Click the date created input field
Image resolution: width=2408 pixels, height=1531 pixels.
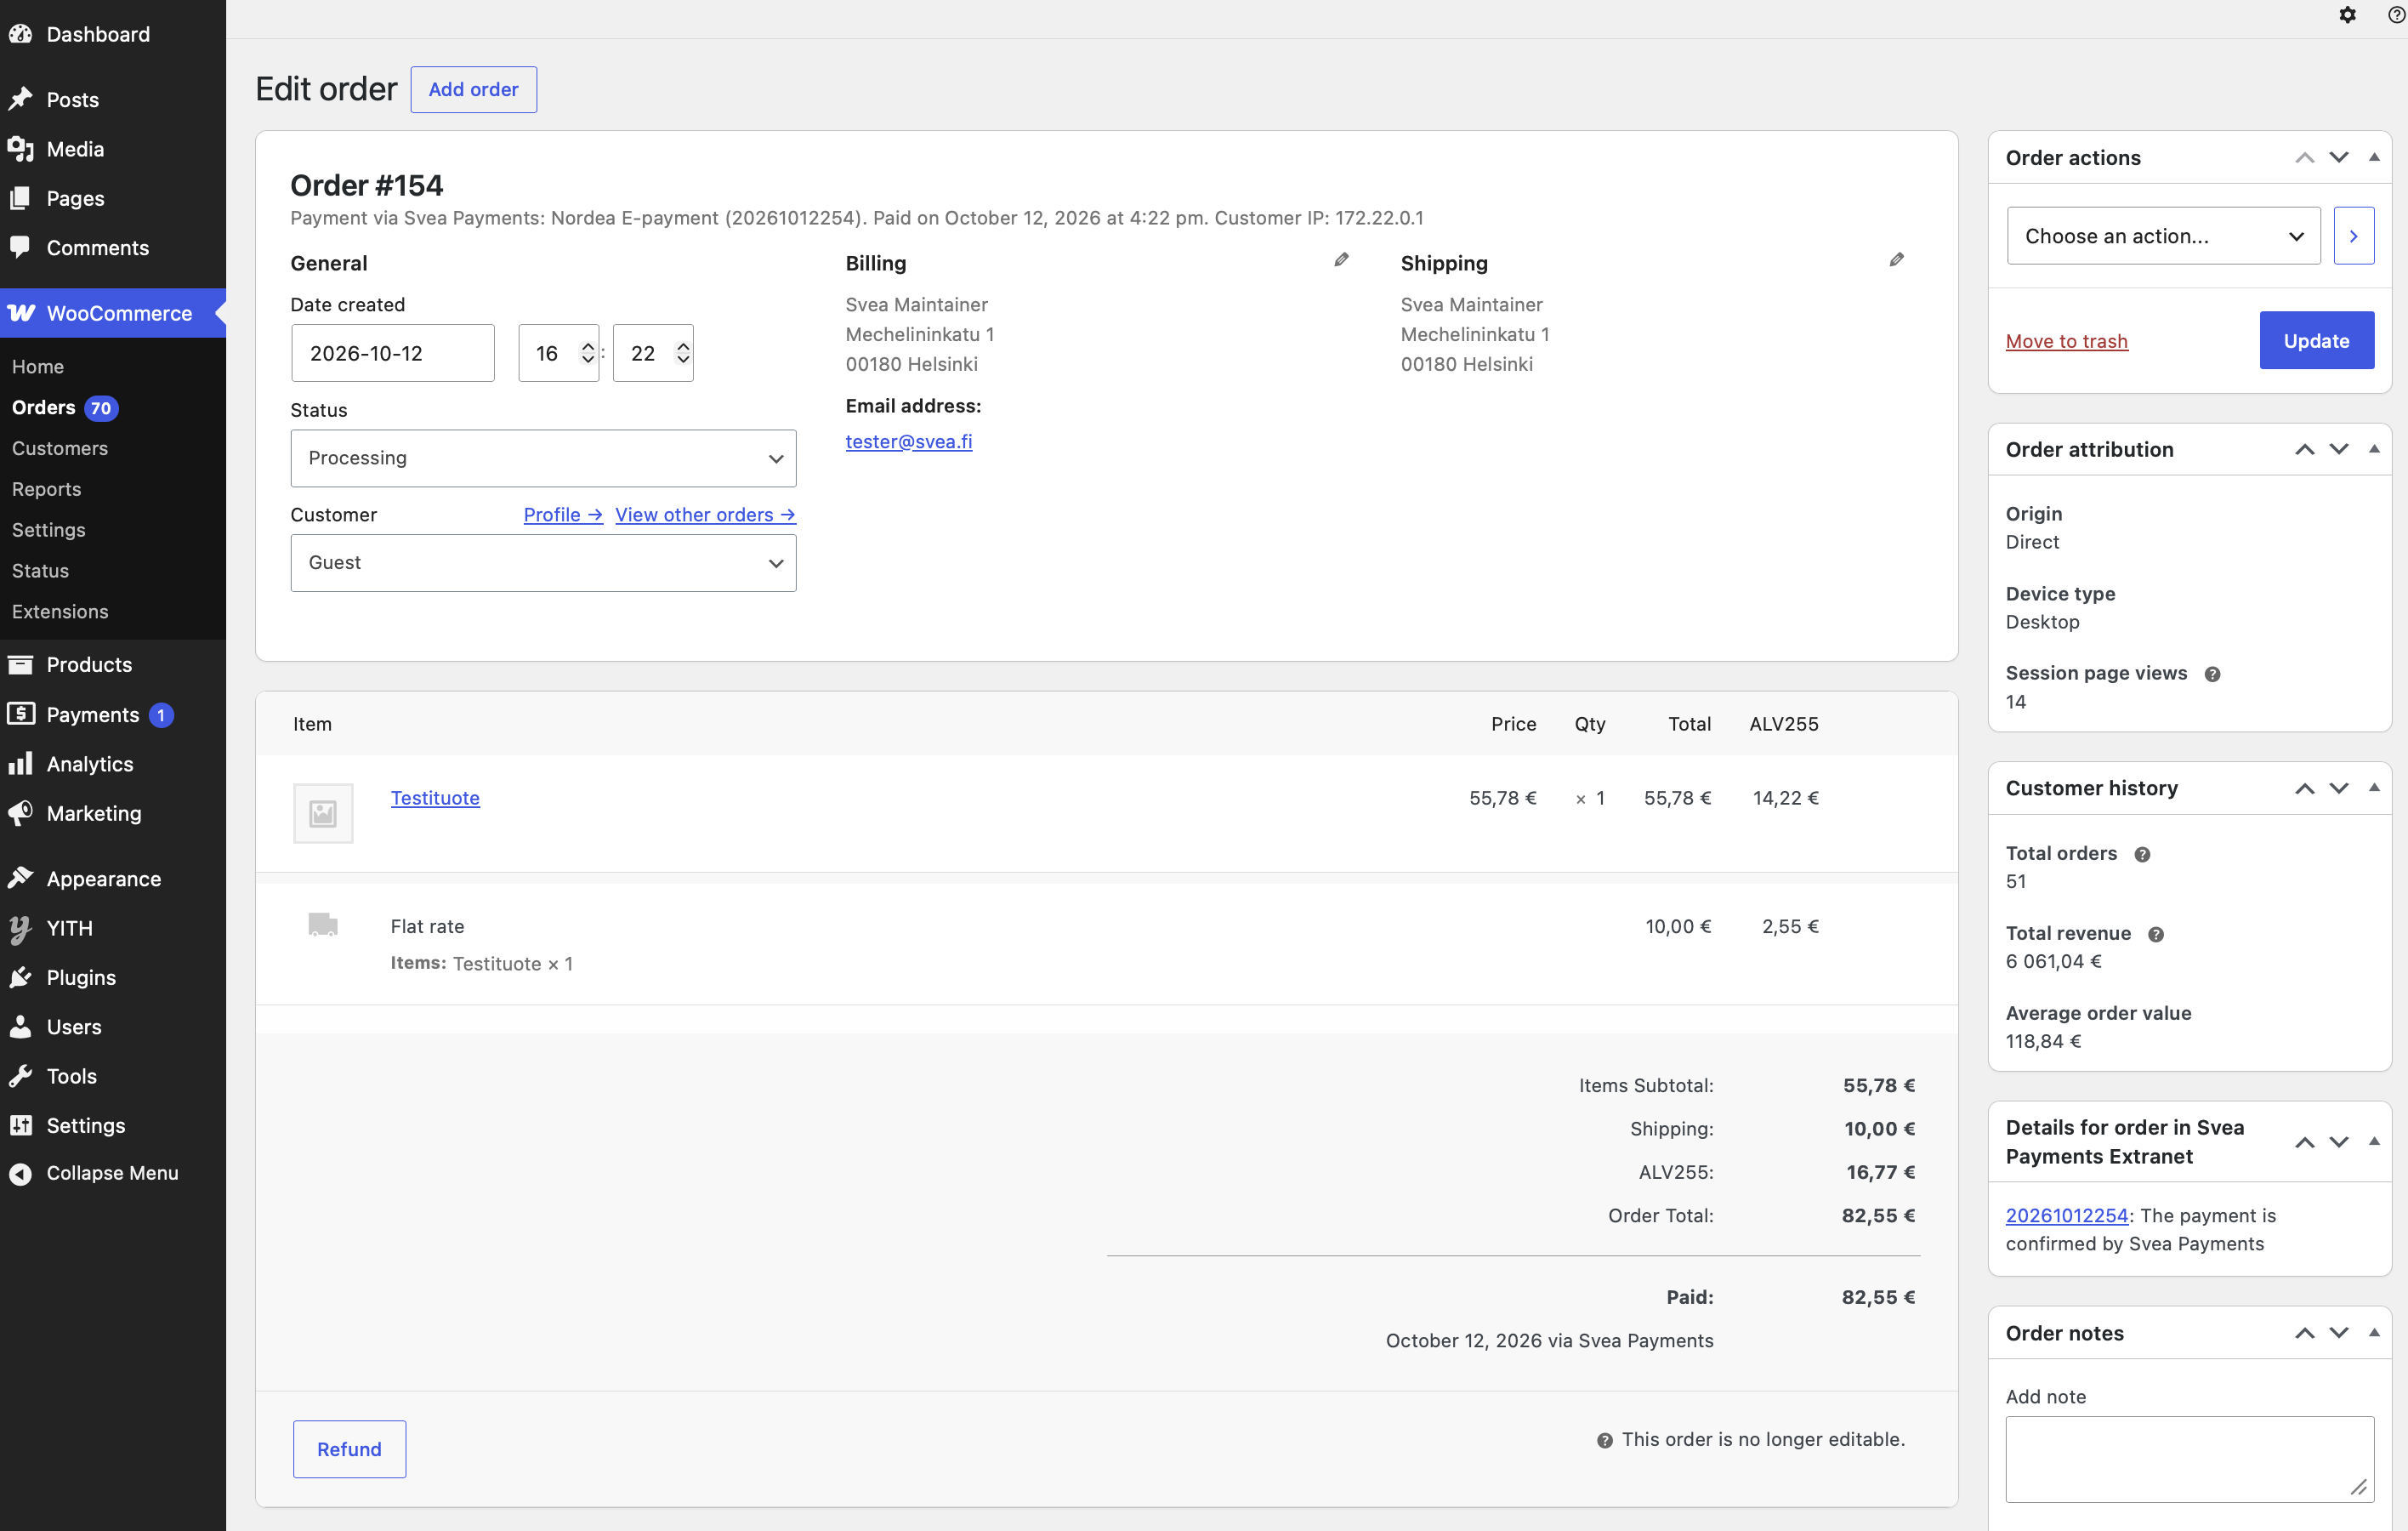point(392,353)
